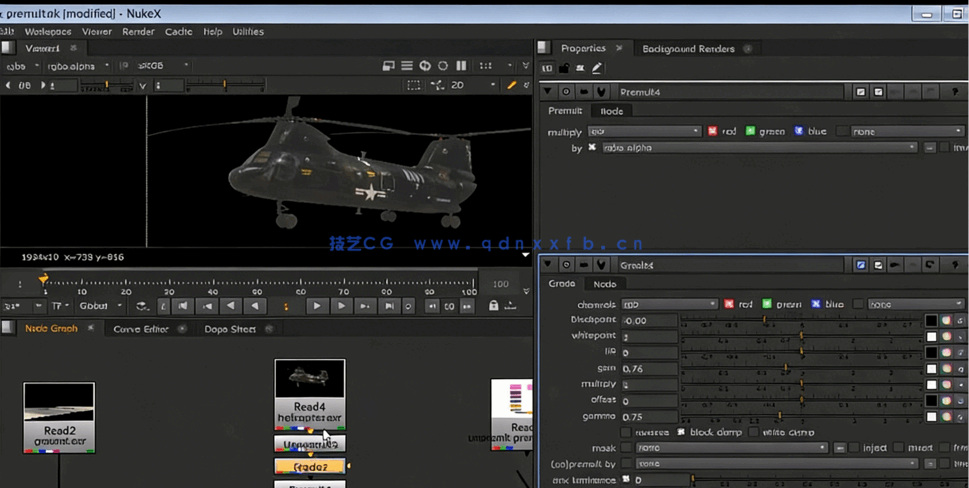This screenshot has width=969, height=488.
Task: Click the Viewer panel pane-menu icon left of tab
Action: click(7, 48)
